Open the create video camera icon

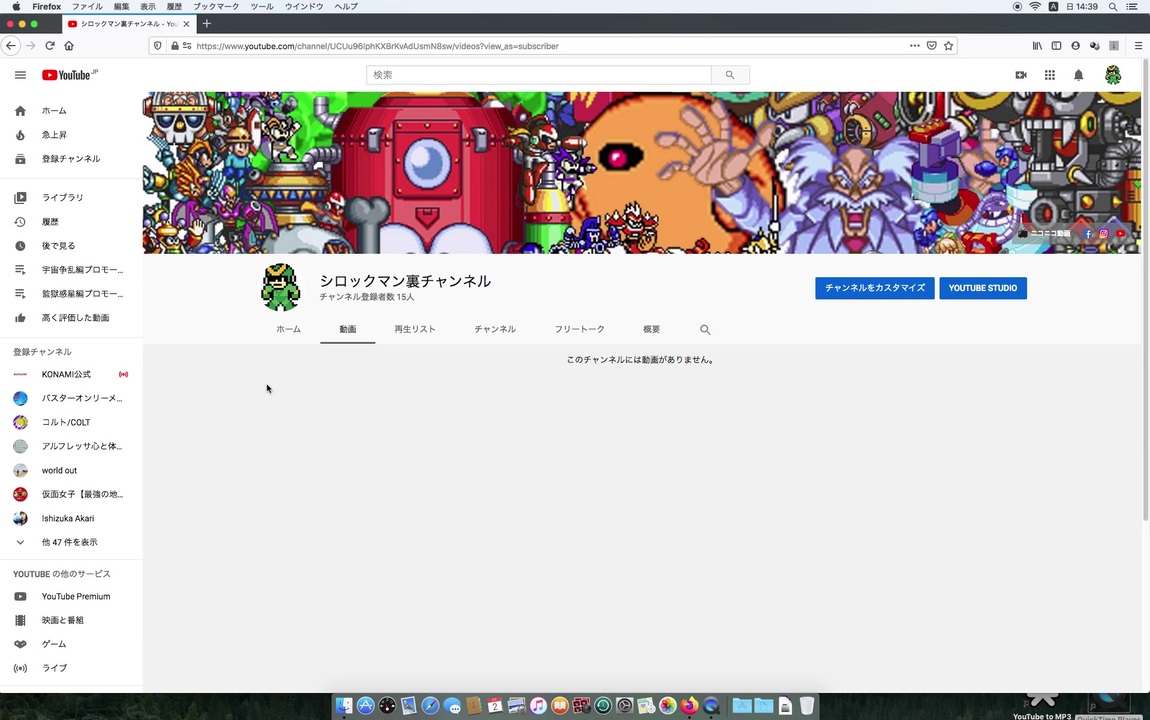[x=1021, y=75]
